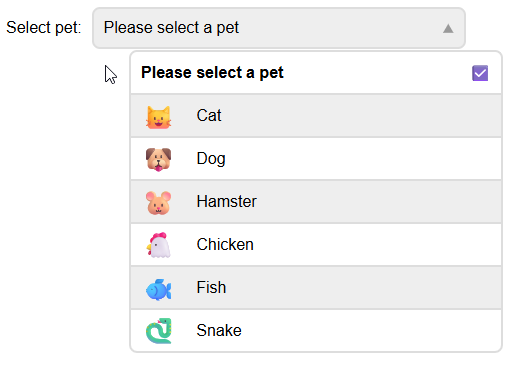This screenshot has width=526, height=368.
Task: Choose the Chicken text label
Action: pyautogui.click(x=225, y=244)
